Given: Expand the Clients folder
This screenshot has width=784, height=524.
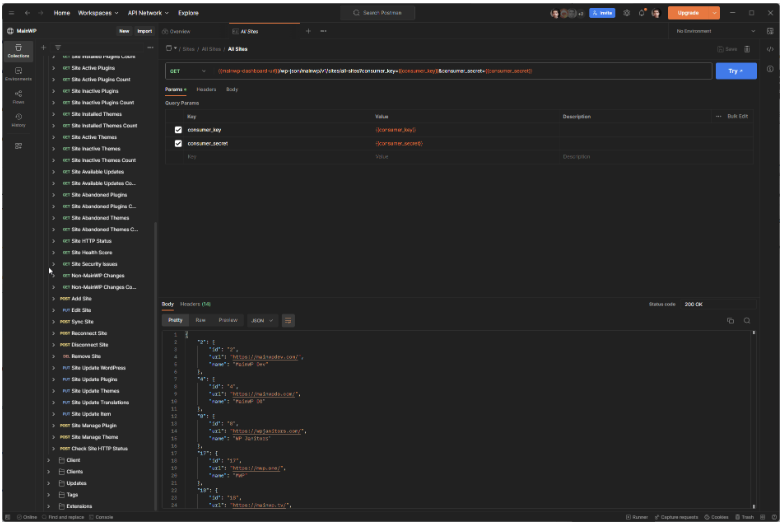Looking at the screenshot, I should tap(48, 472).
